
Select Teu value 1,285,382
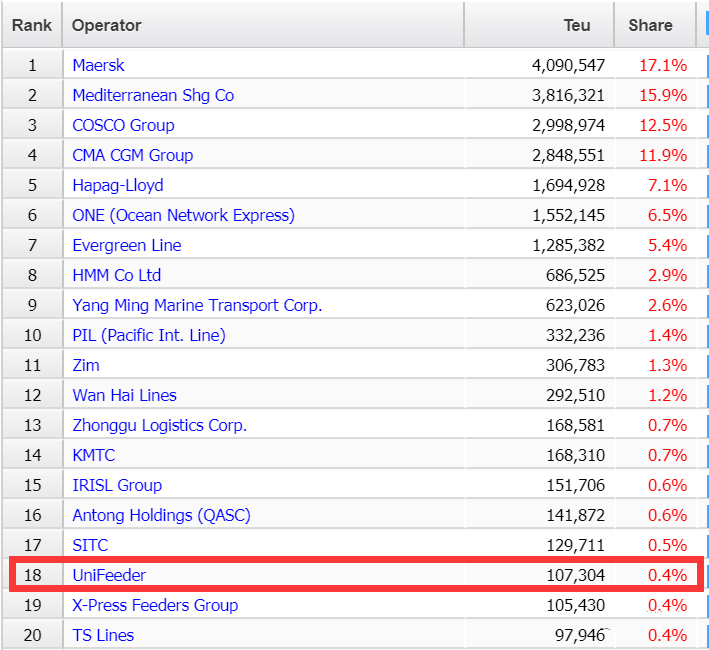coord(568,245)
